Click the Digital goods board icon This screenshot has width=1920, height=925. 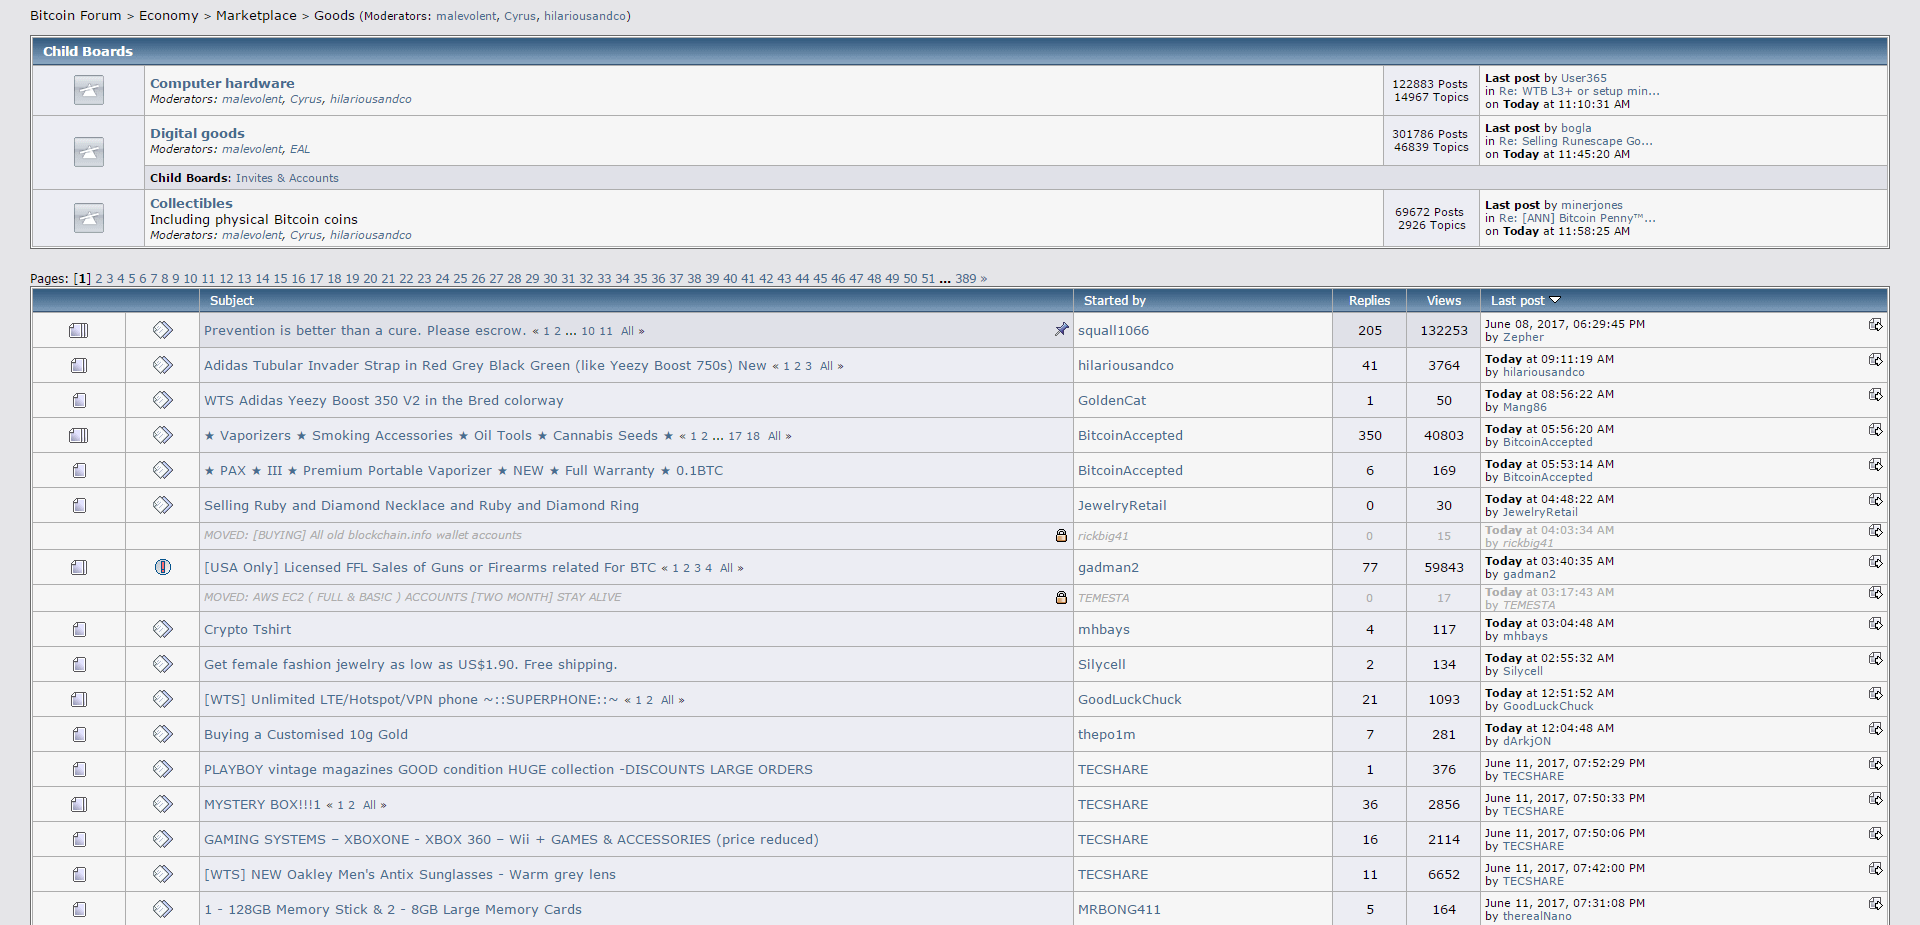coord(89,152)
